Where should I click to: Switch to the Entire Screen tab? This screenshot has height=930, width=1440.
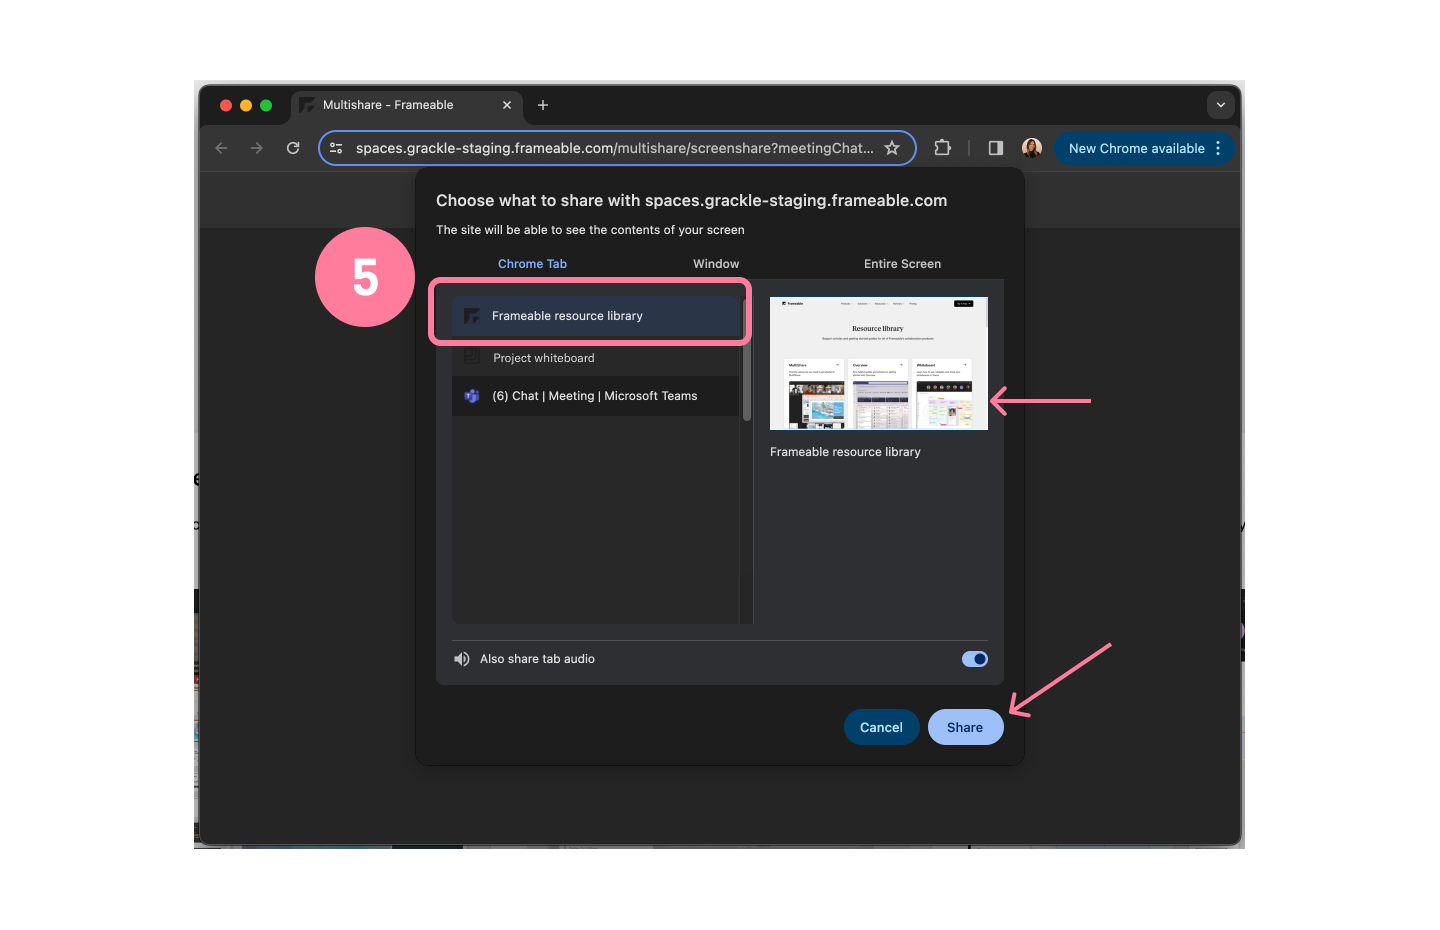click(902, 263)
